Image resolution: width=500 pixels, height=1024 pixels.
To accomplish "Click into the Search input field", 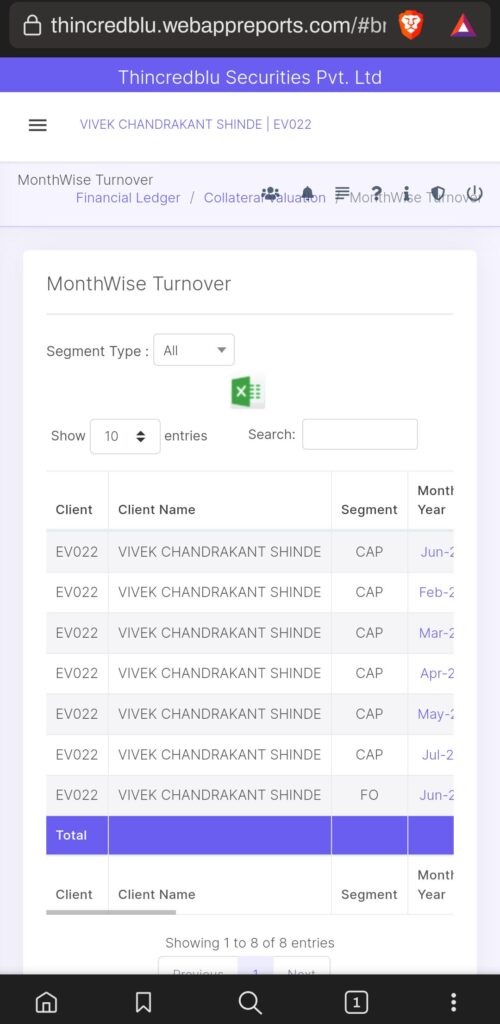I will tap(360, 434).
